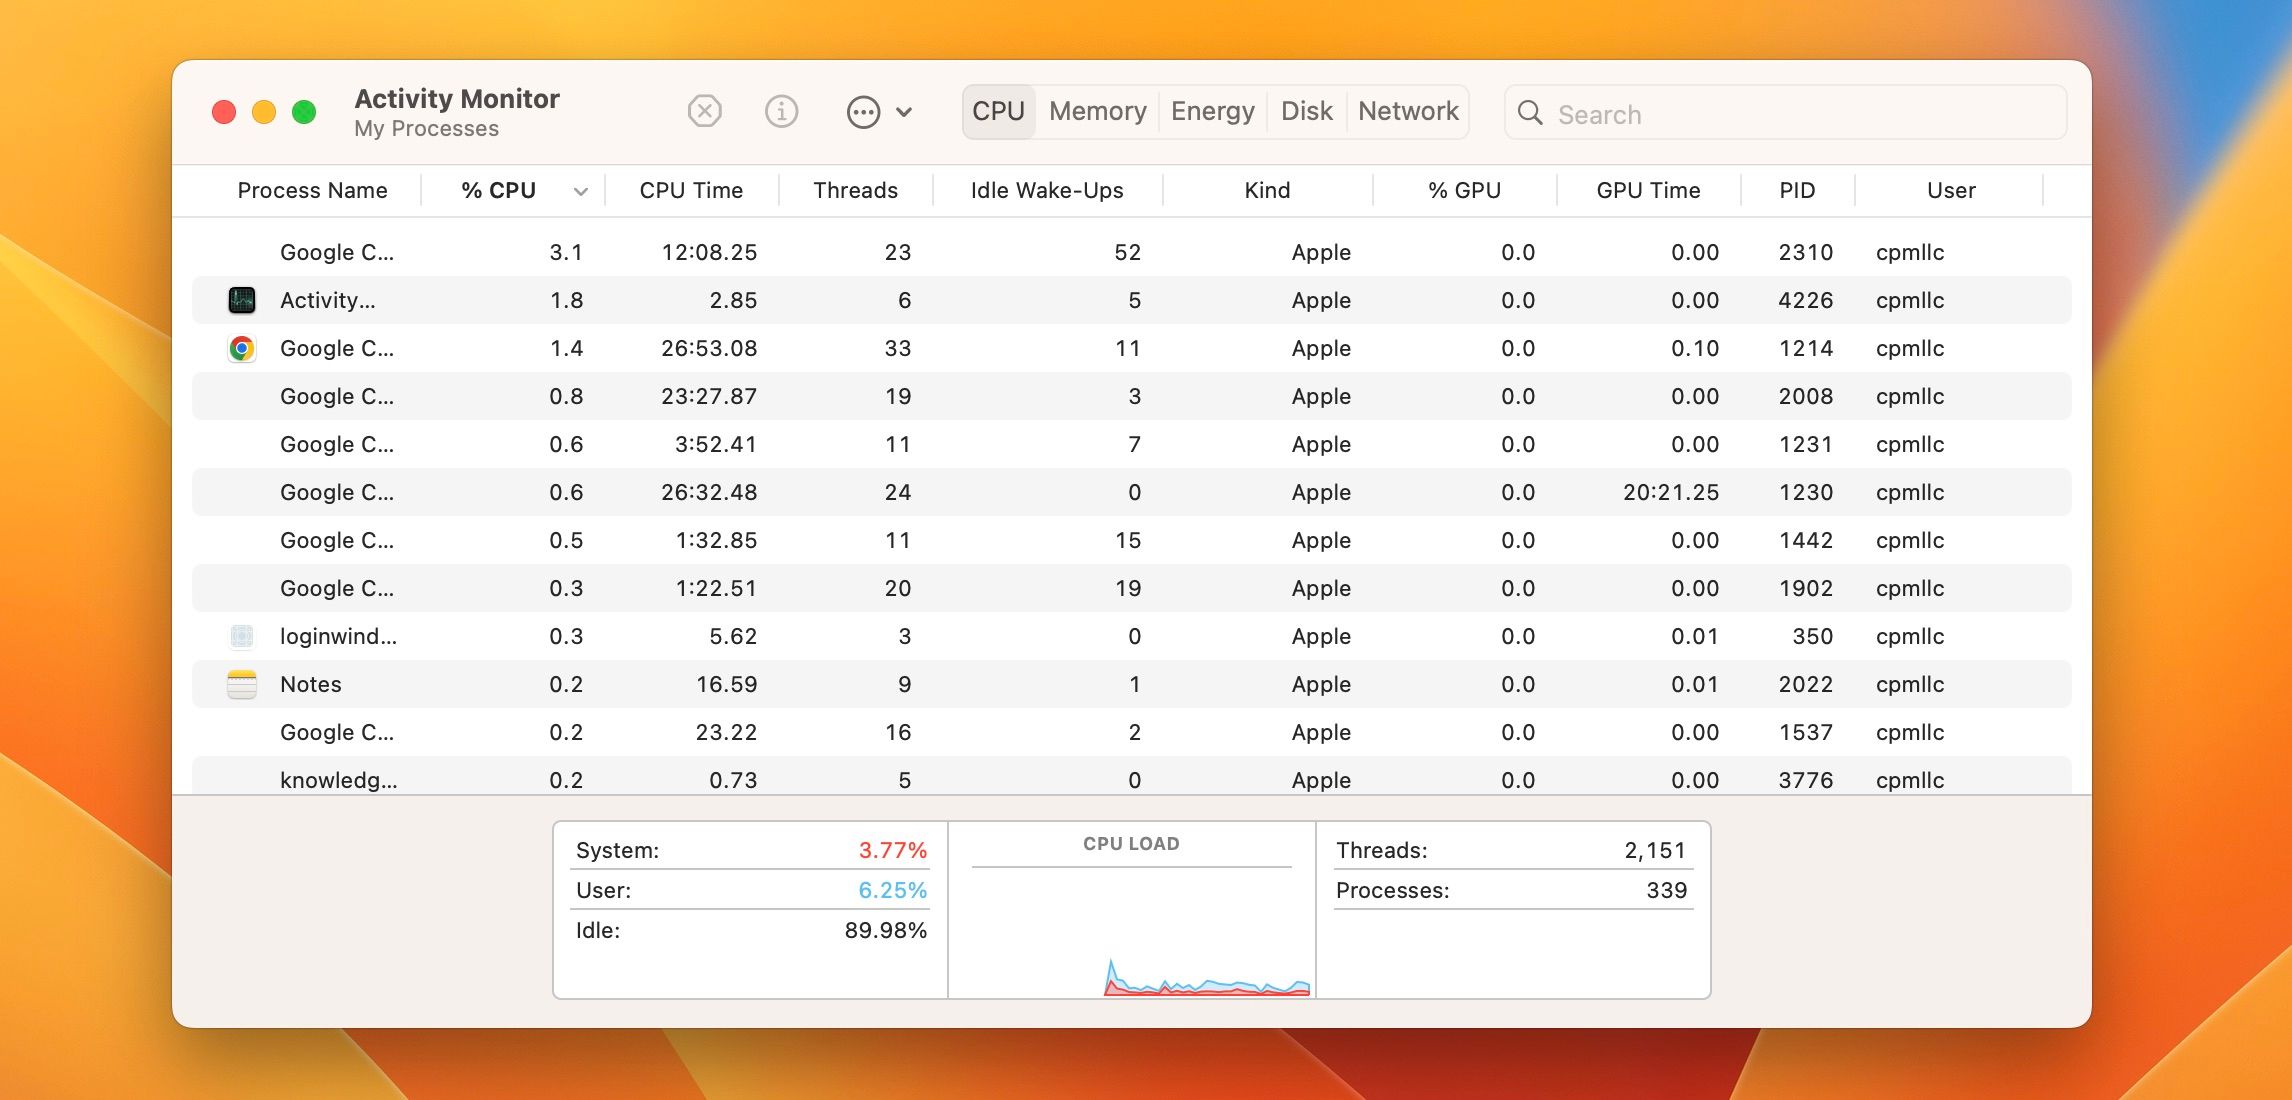Screen dimensions: 2292x1100
Task: Select the Network tab
Action: point(1408,111)
